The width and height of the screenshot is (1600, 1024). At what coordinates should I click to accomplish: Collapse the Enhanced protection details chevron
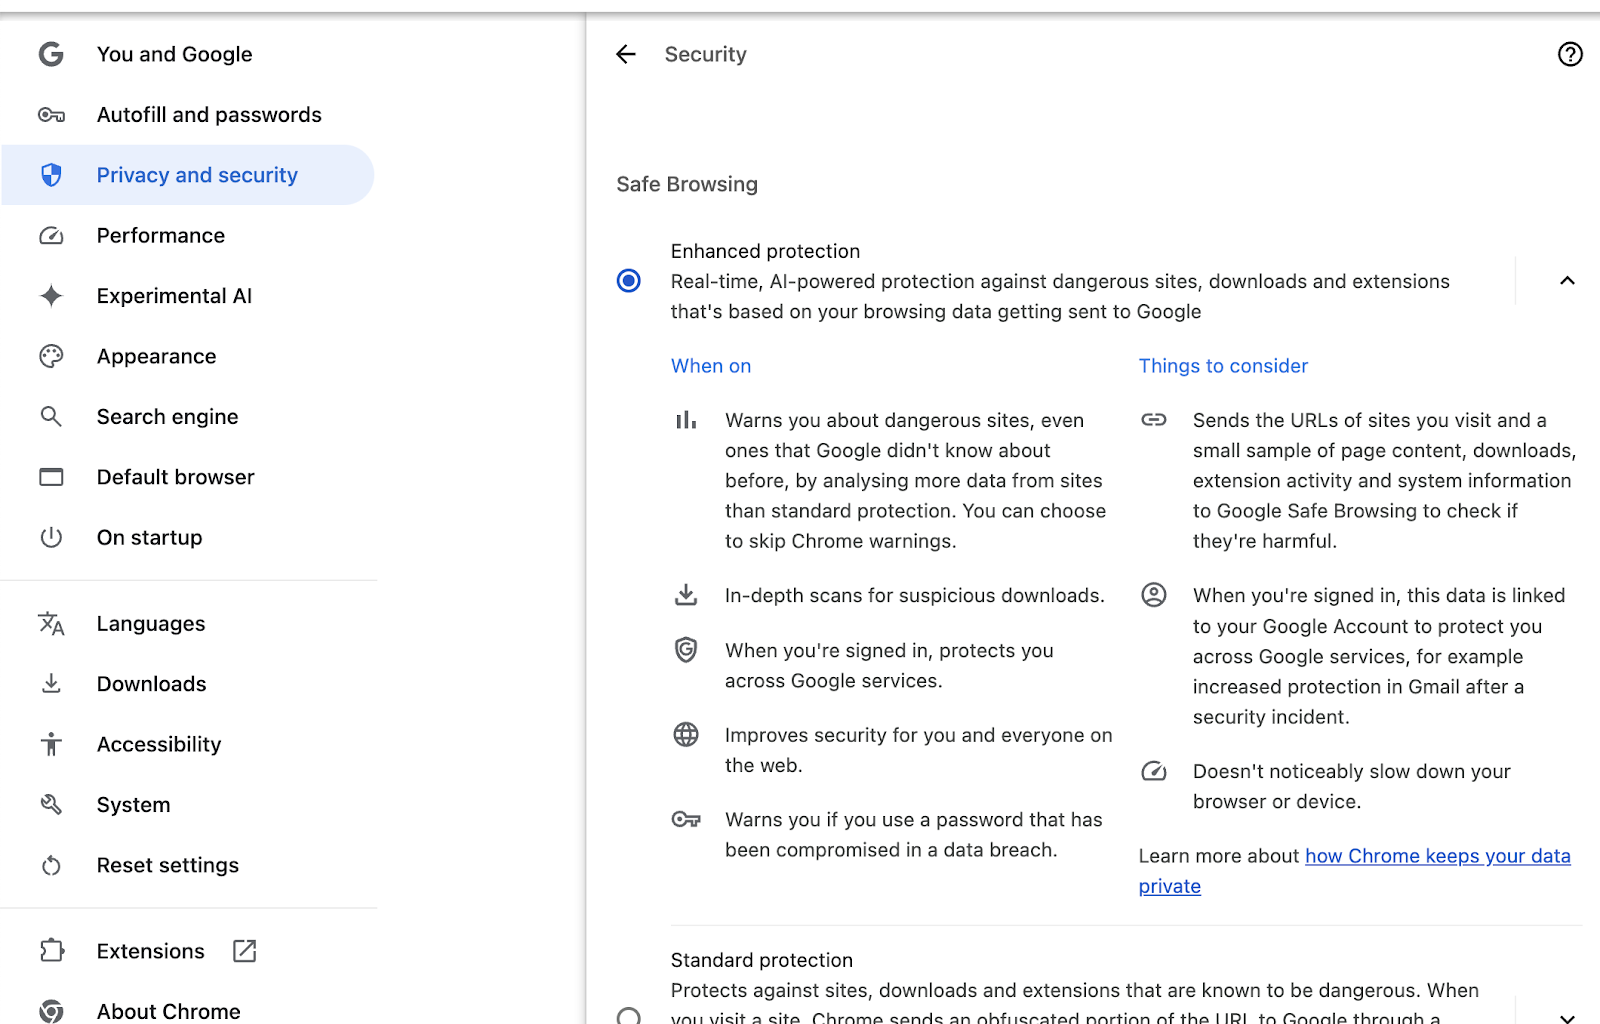[x=1567, y=281]
